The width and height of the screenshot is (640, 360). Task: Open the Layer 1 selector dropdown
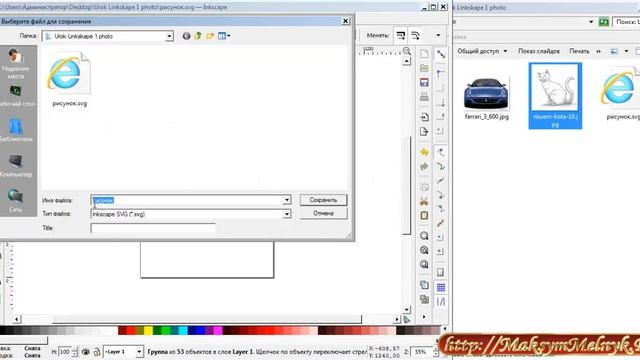coord(139,351)
